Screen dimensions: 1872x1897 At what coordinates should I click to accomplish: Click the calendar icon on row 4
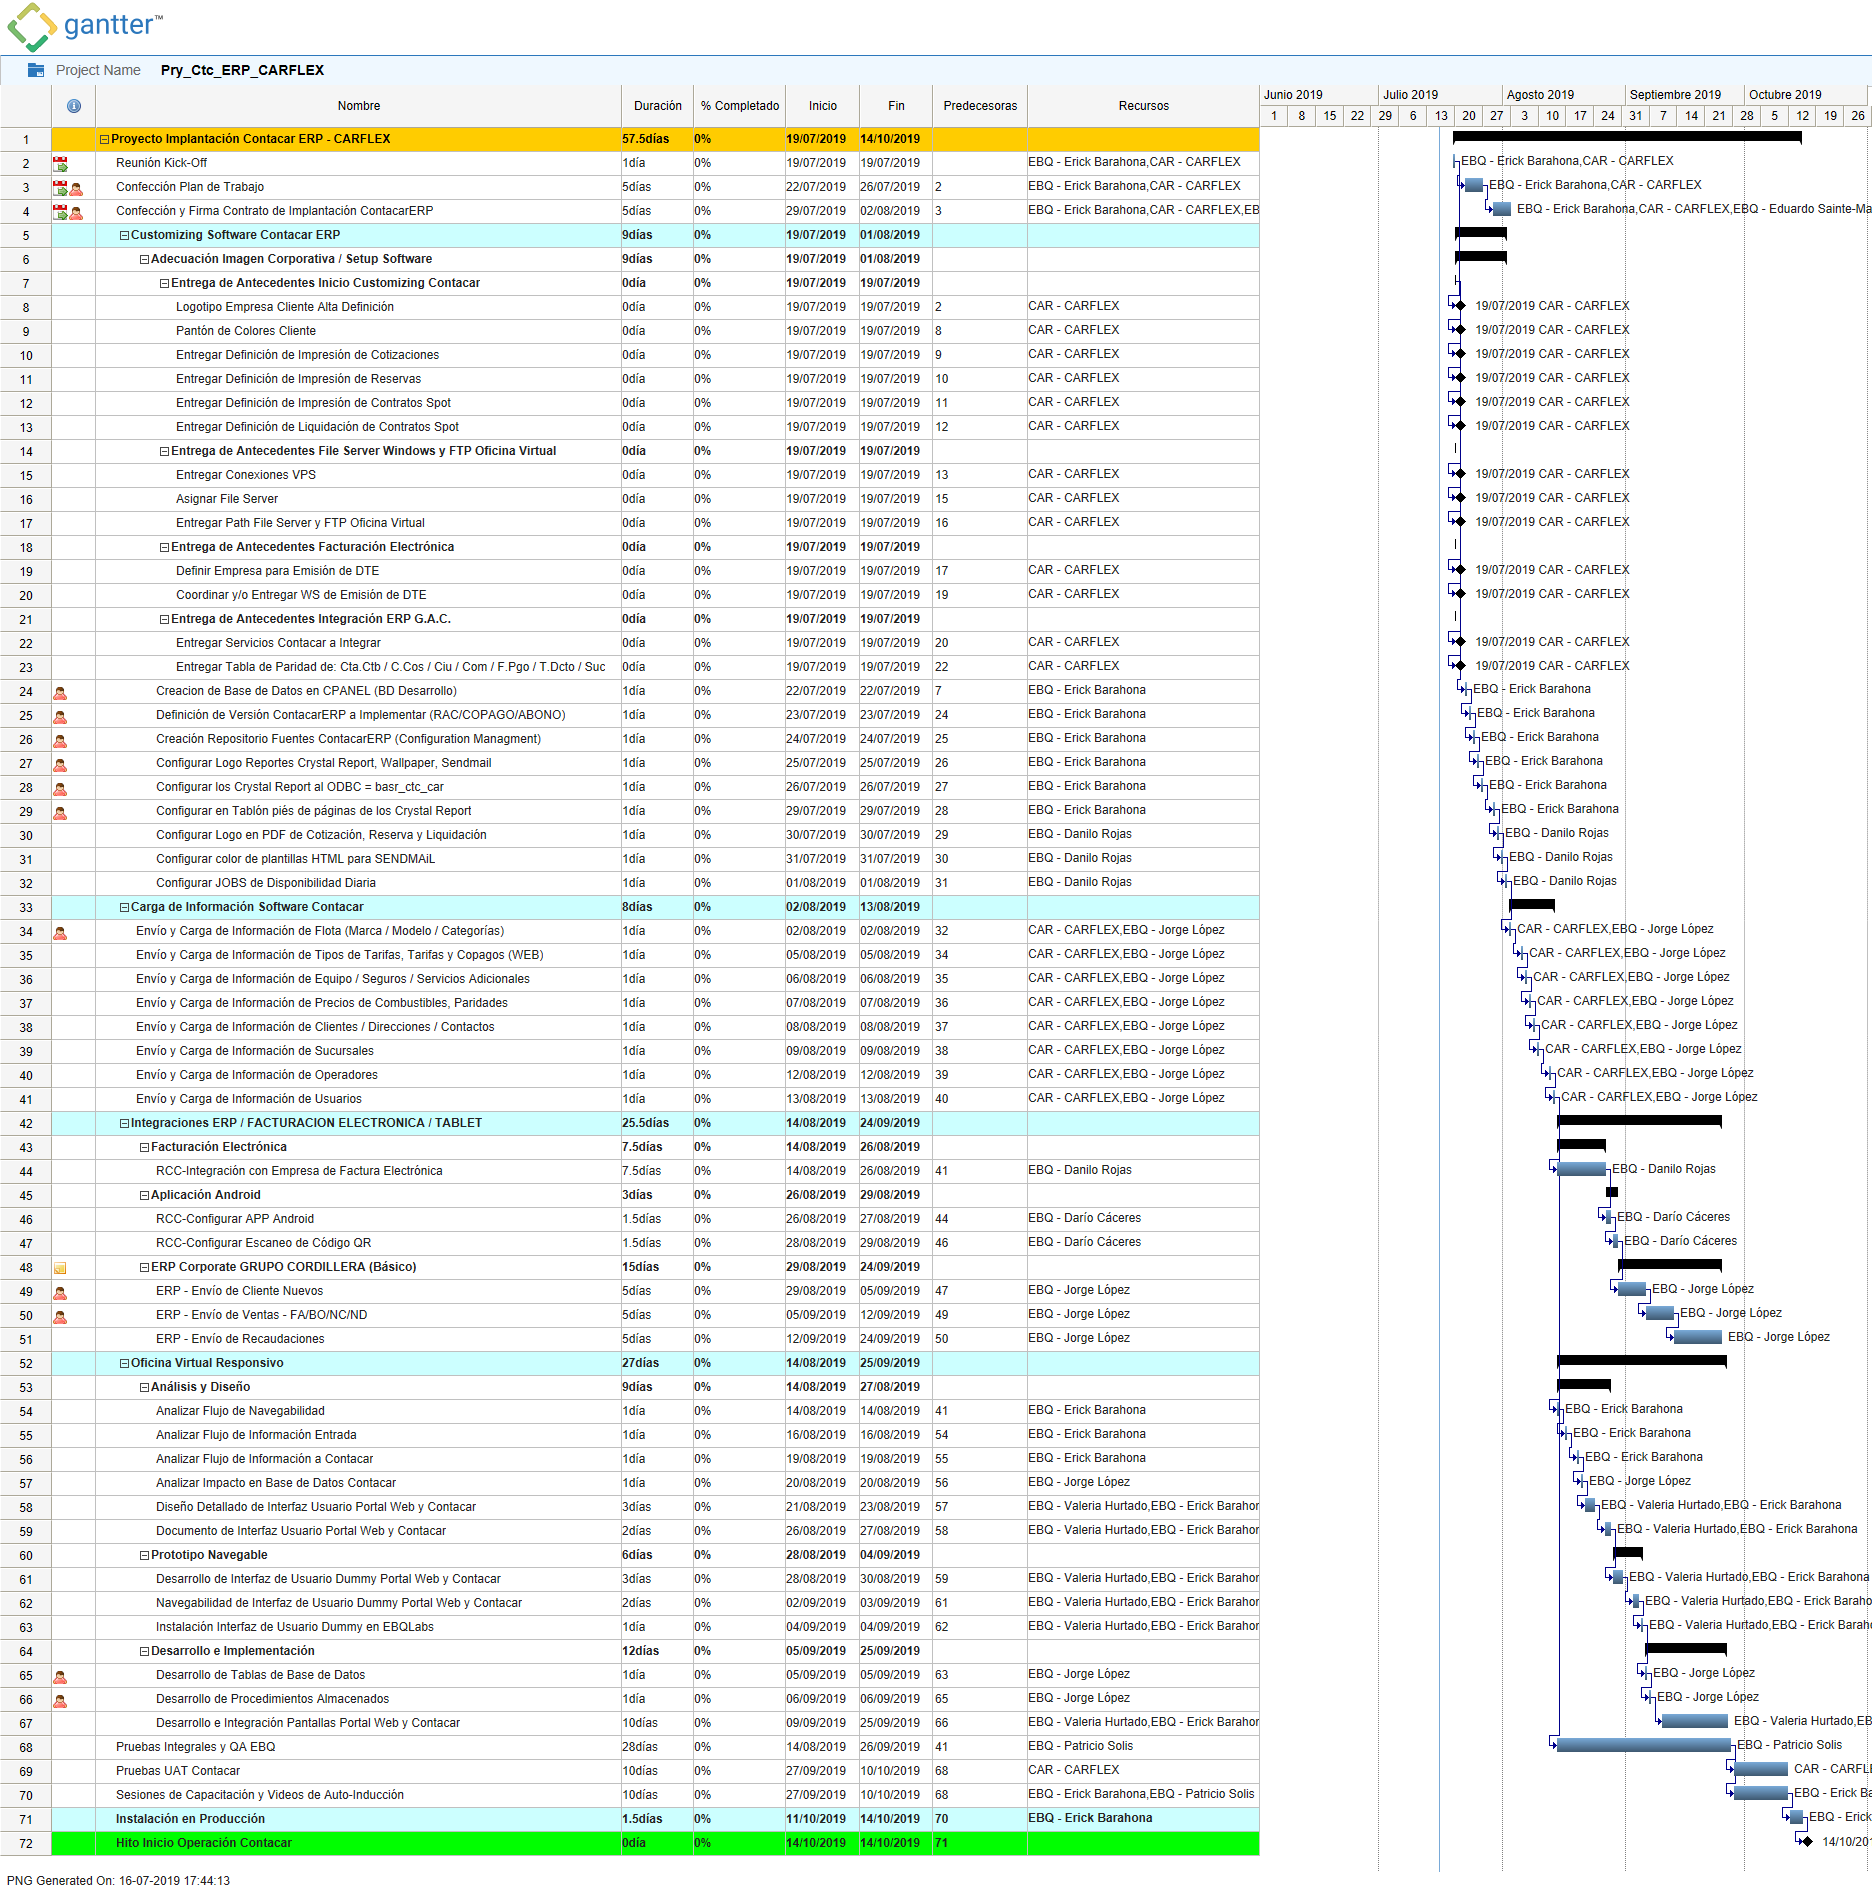pos(60,212)
